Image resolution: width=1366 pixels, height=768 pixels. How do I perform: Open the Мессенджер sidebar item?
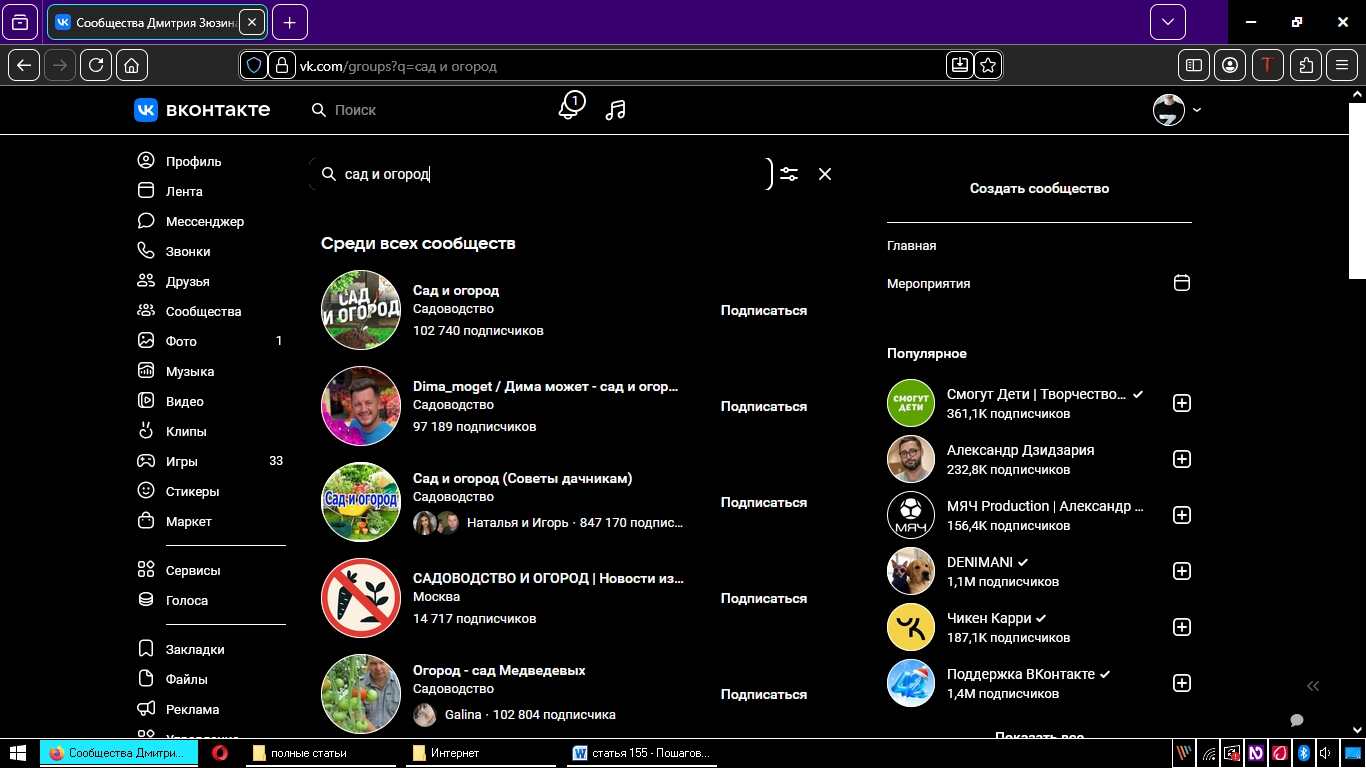tap(204, 221)
